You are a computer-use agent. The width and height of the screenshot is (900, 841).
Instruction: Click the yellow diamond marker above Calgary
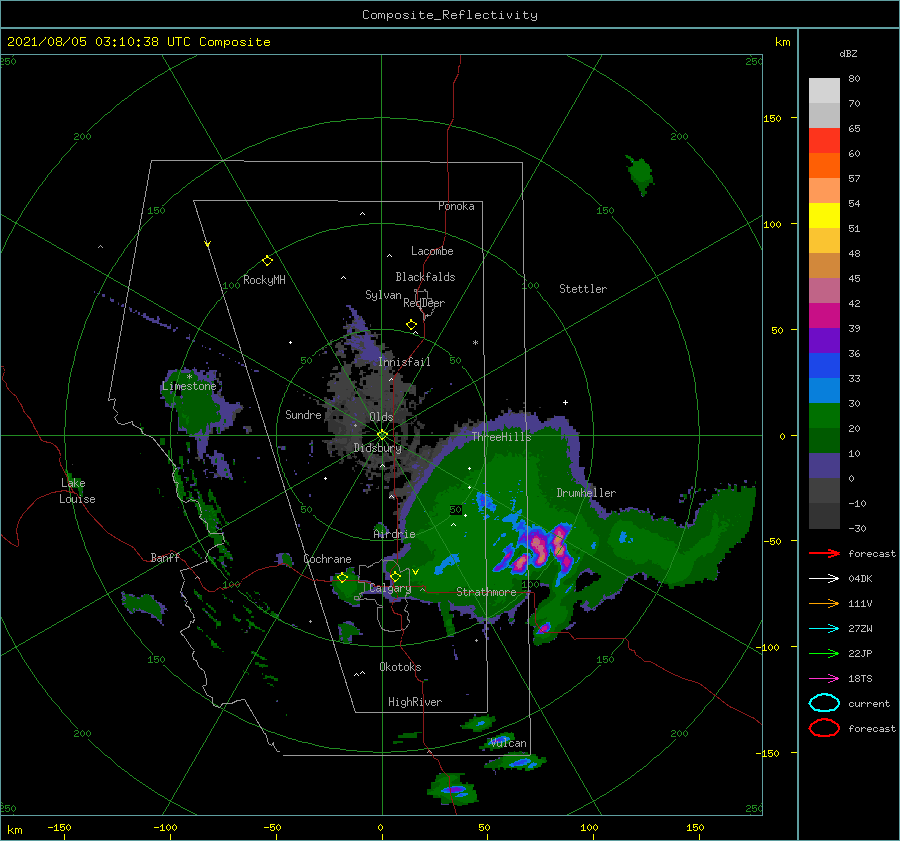click(x=395, y=576)
